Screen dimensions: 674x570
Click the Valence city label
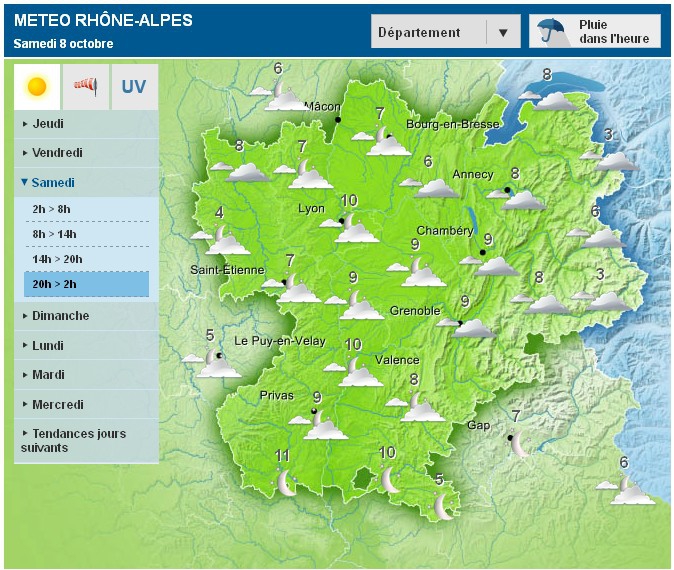pyautogui.click(x=397, y=360)
